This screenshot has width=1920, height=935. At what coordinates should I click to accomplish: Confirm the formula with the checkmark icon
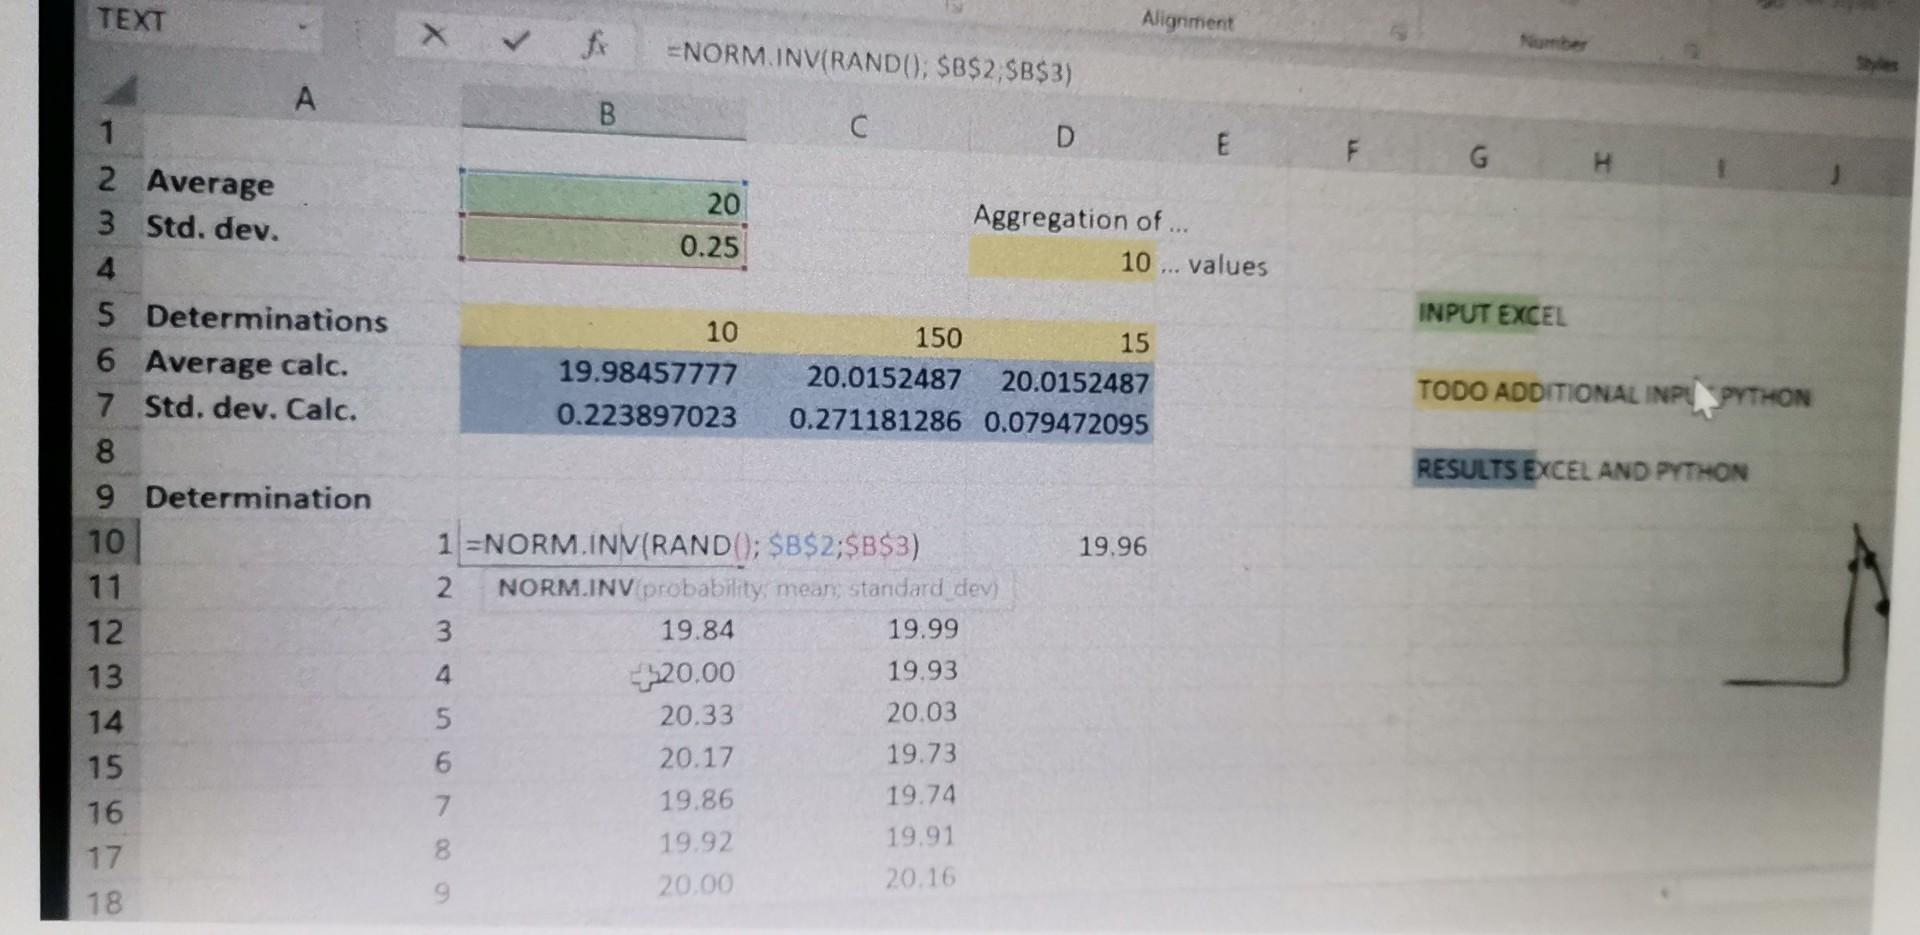click(x=514, y=40)
